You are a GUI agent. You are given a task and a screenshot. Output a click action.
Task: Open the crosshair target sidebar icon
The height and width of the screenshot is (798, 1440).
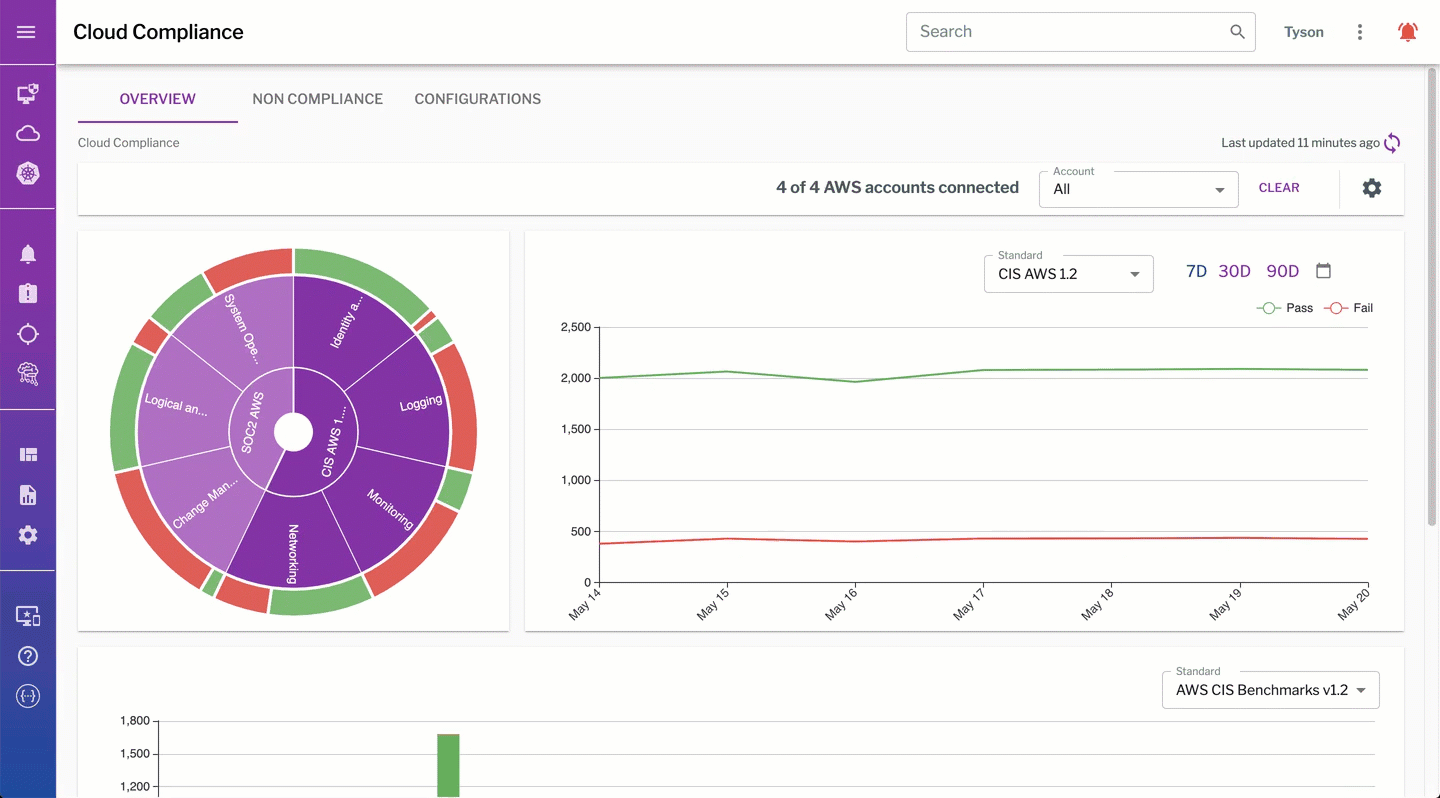28,334
